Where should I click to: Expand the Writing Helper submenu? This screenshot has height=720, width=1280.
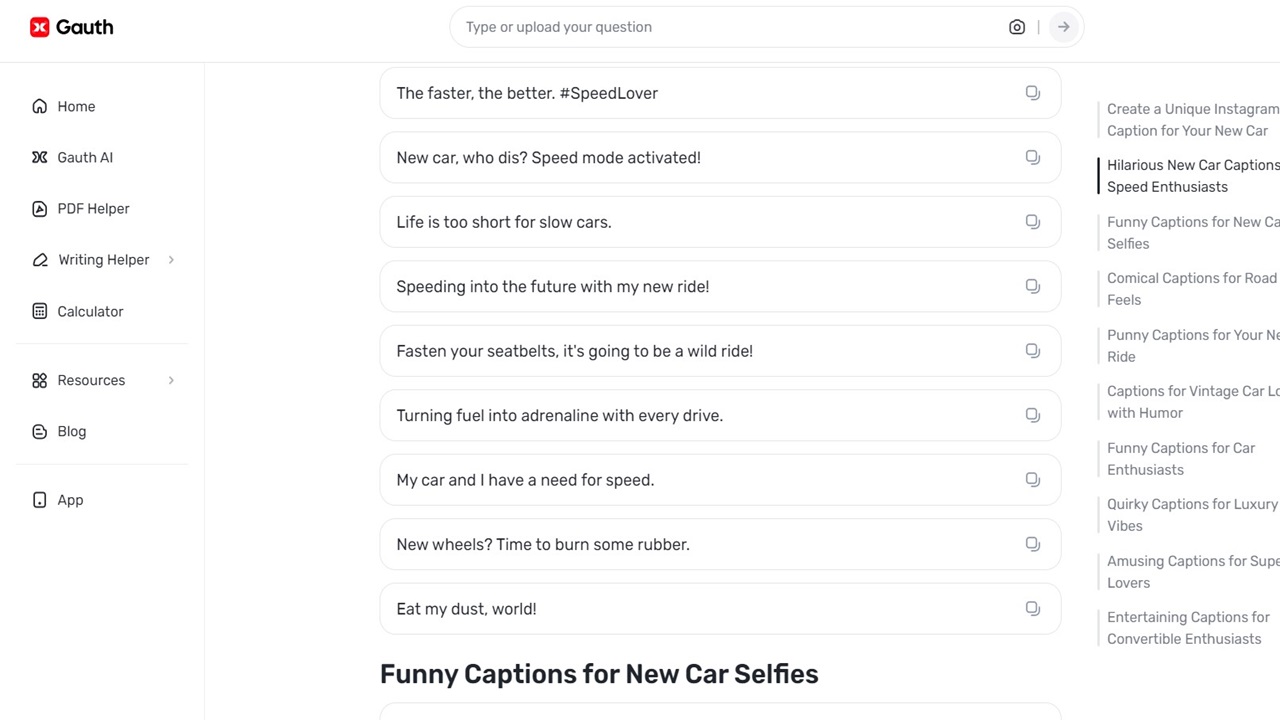point(171,260)
